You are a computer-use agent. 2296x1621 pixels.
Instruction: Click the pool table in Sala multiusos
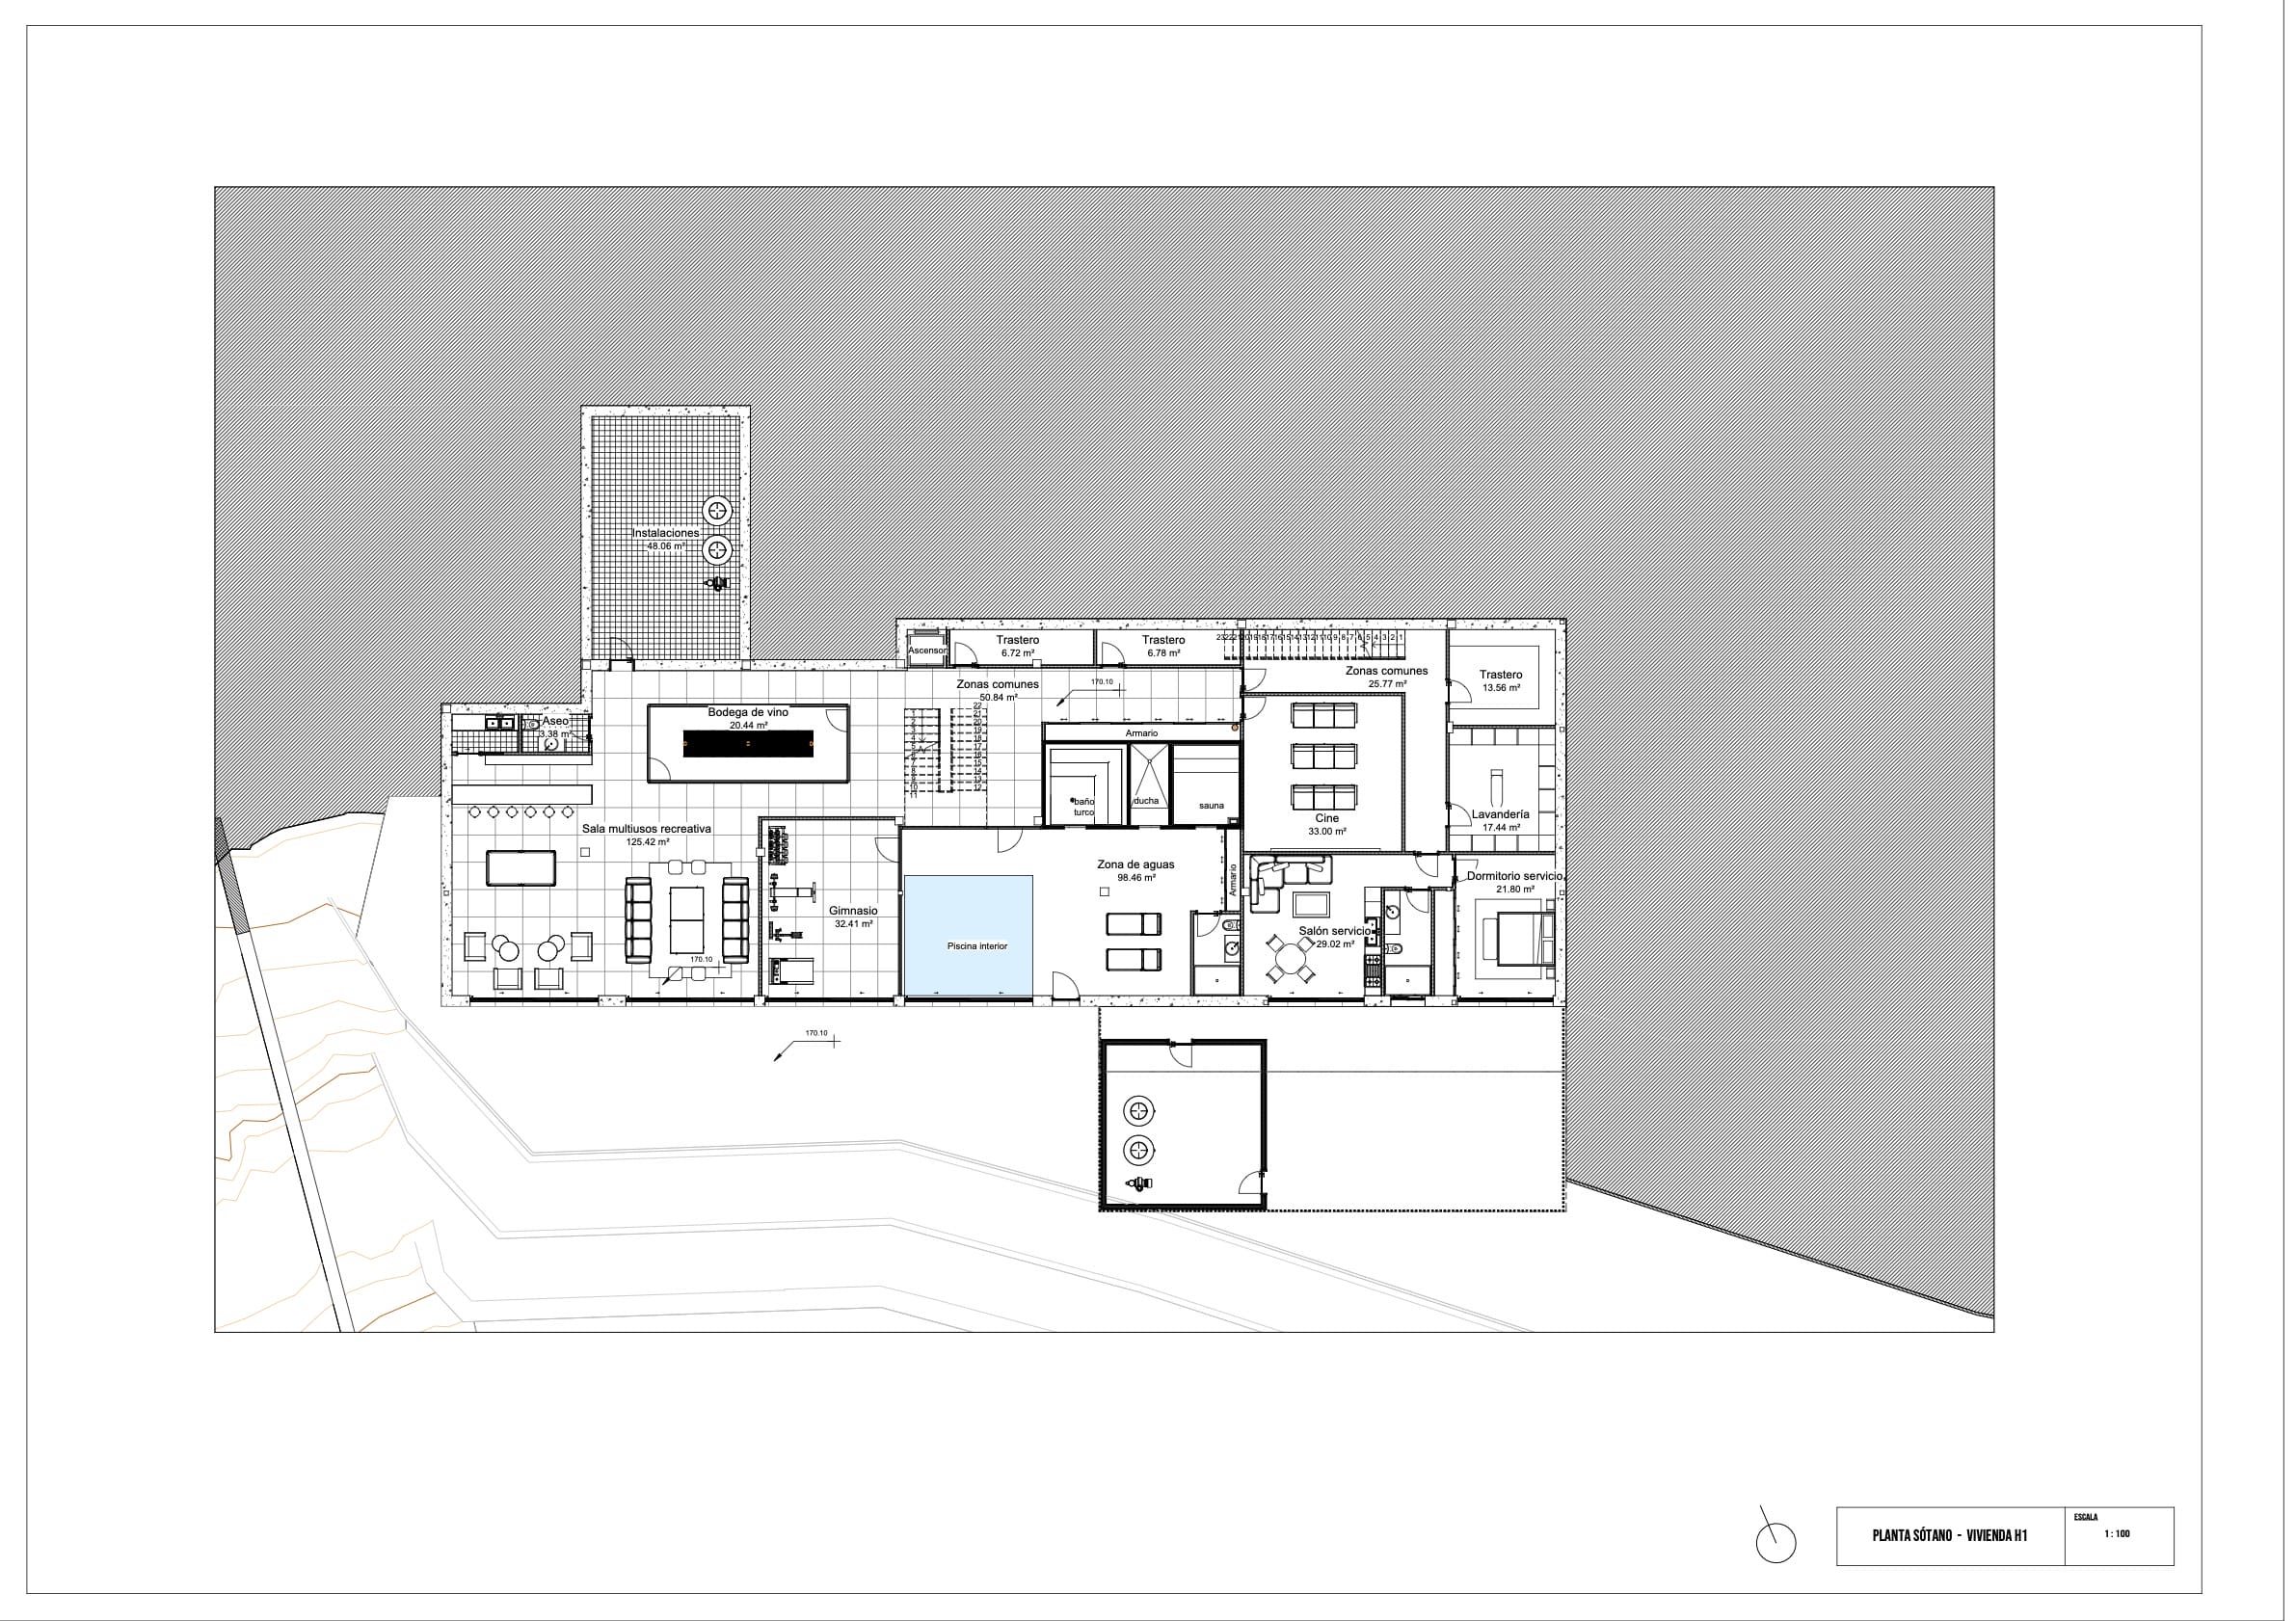520,867
